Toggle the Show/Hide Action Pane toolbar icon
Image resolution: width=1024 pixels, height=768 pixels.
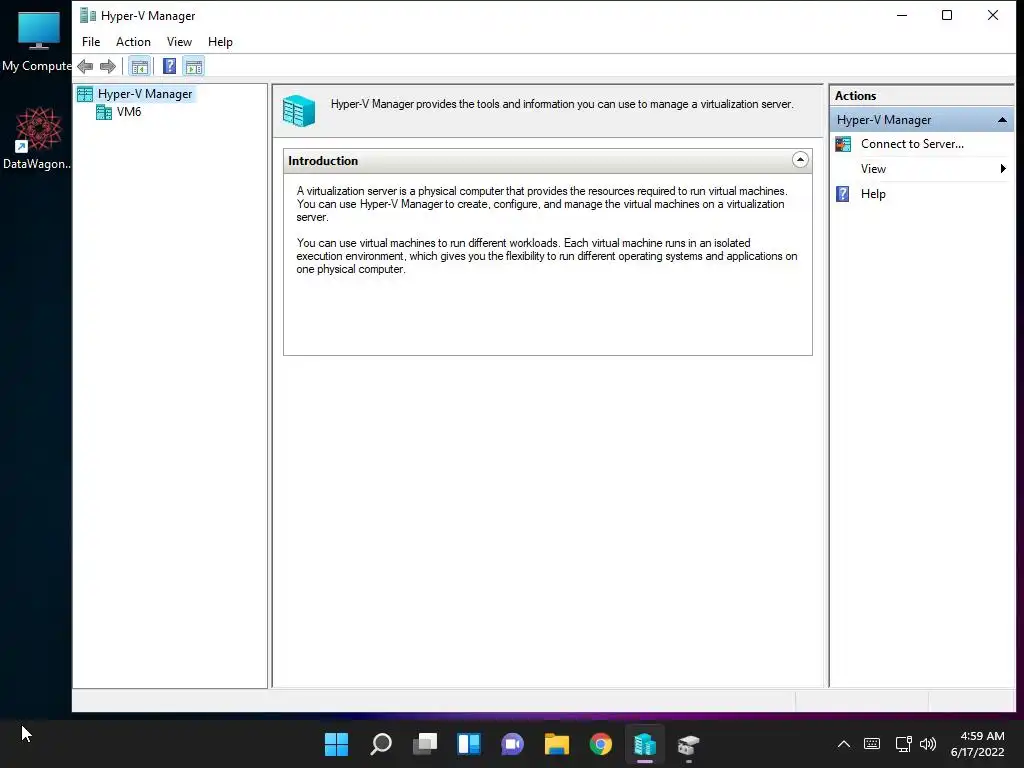pos(194,66)
